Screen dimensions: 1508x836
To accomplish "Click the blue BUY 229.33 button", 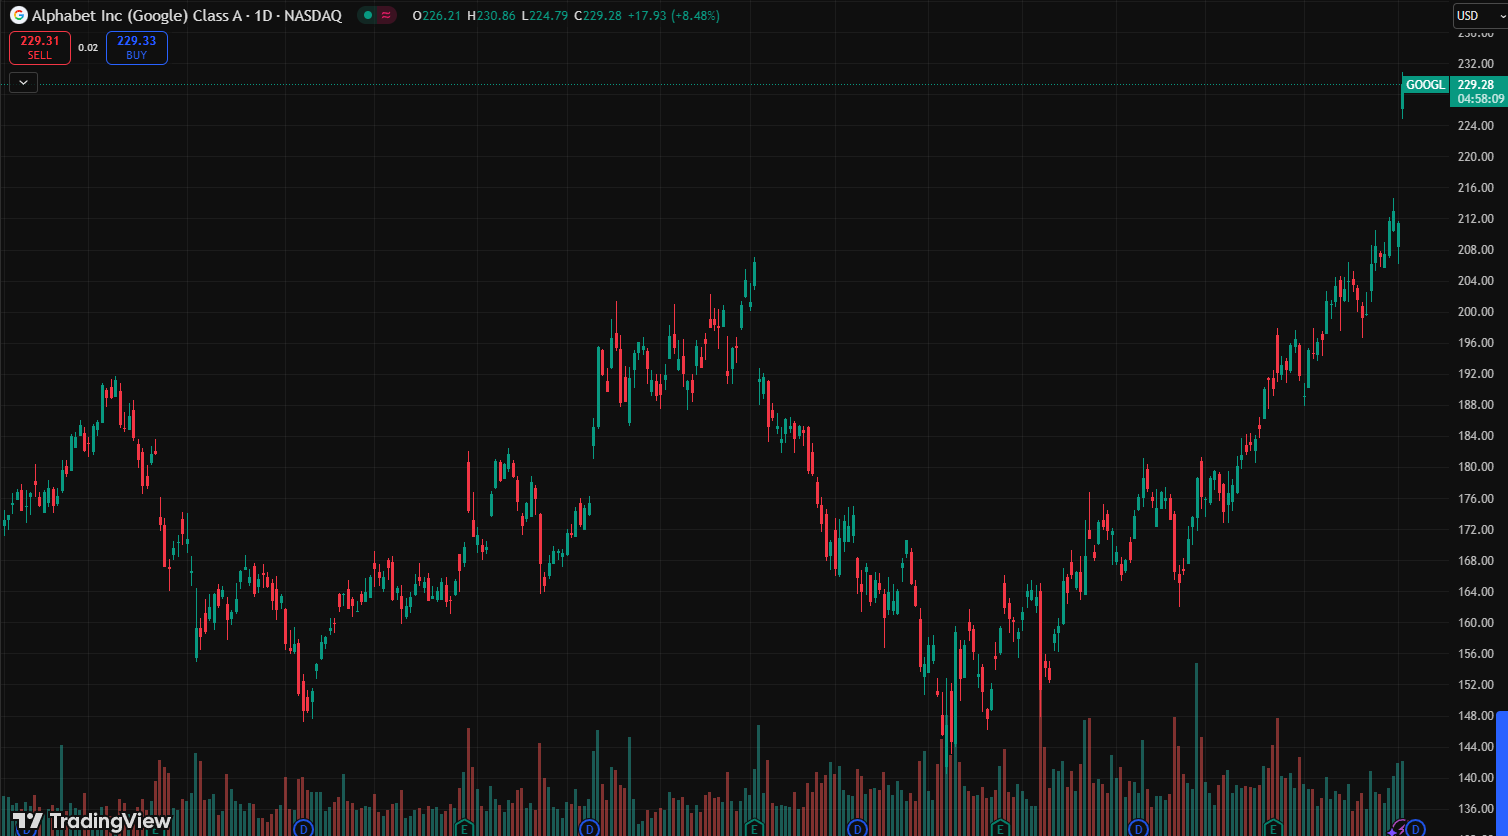I will point(136,48).
